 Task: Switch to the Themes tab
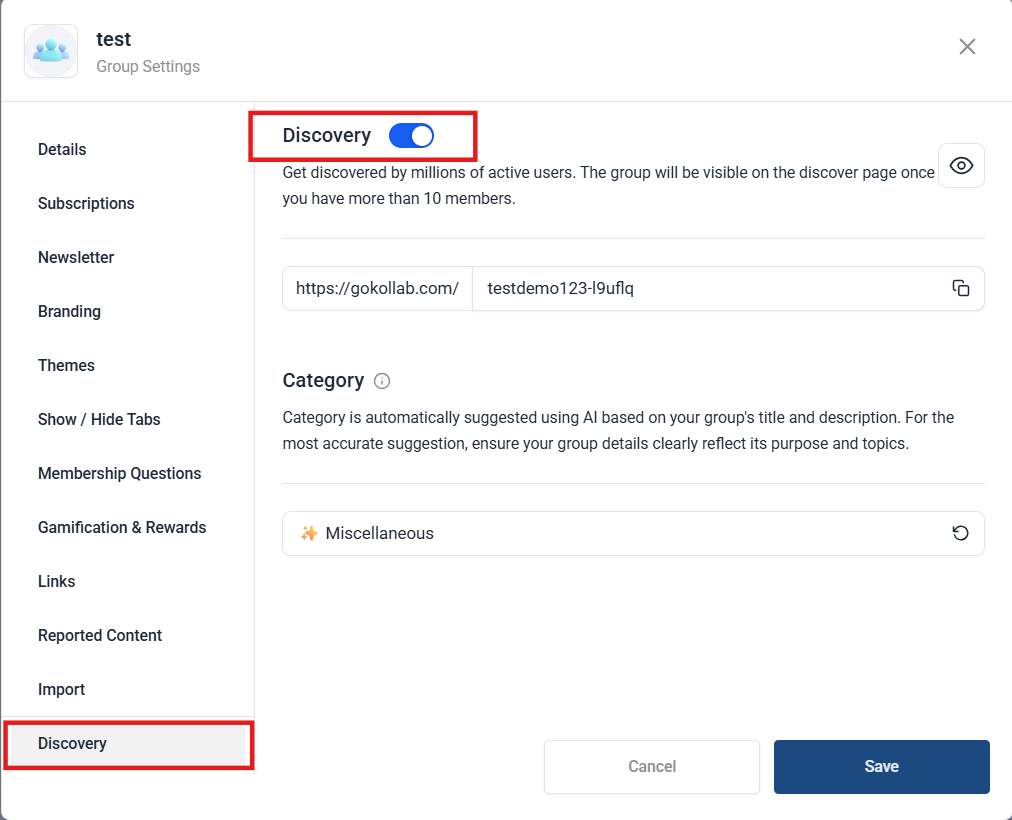click(66, 365)
